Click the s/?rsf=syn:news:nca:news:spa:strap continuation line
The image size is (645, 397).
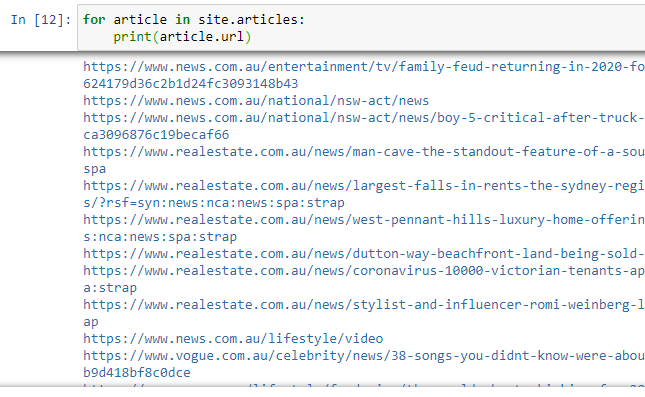point(213,203)
